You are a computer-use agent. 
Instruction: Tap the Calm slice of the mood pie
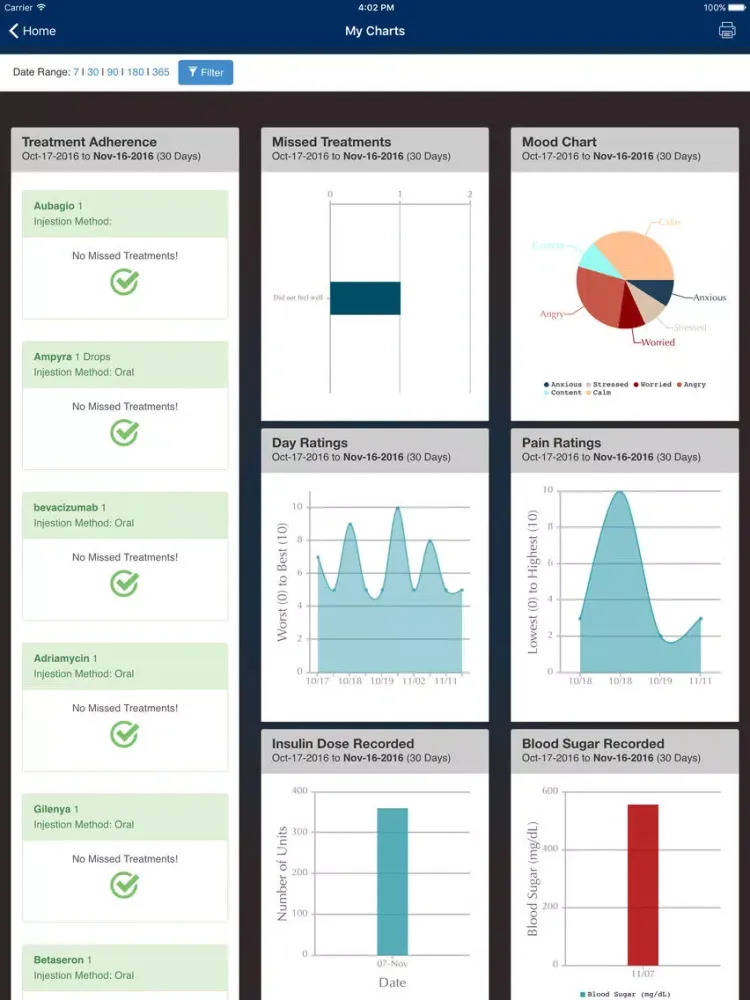point(638,254)
